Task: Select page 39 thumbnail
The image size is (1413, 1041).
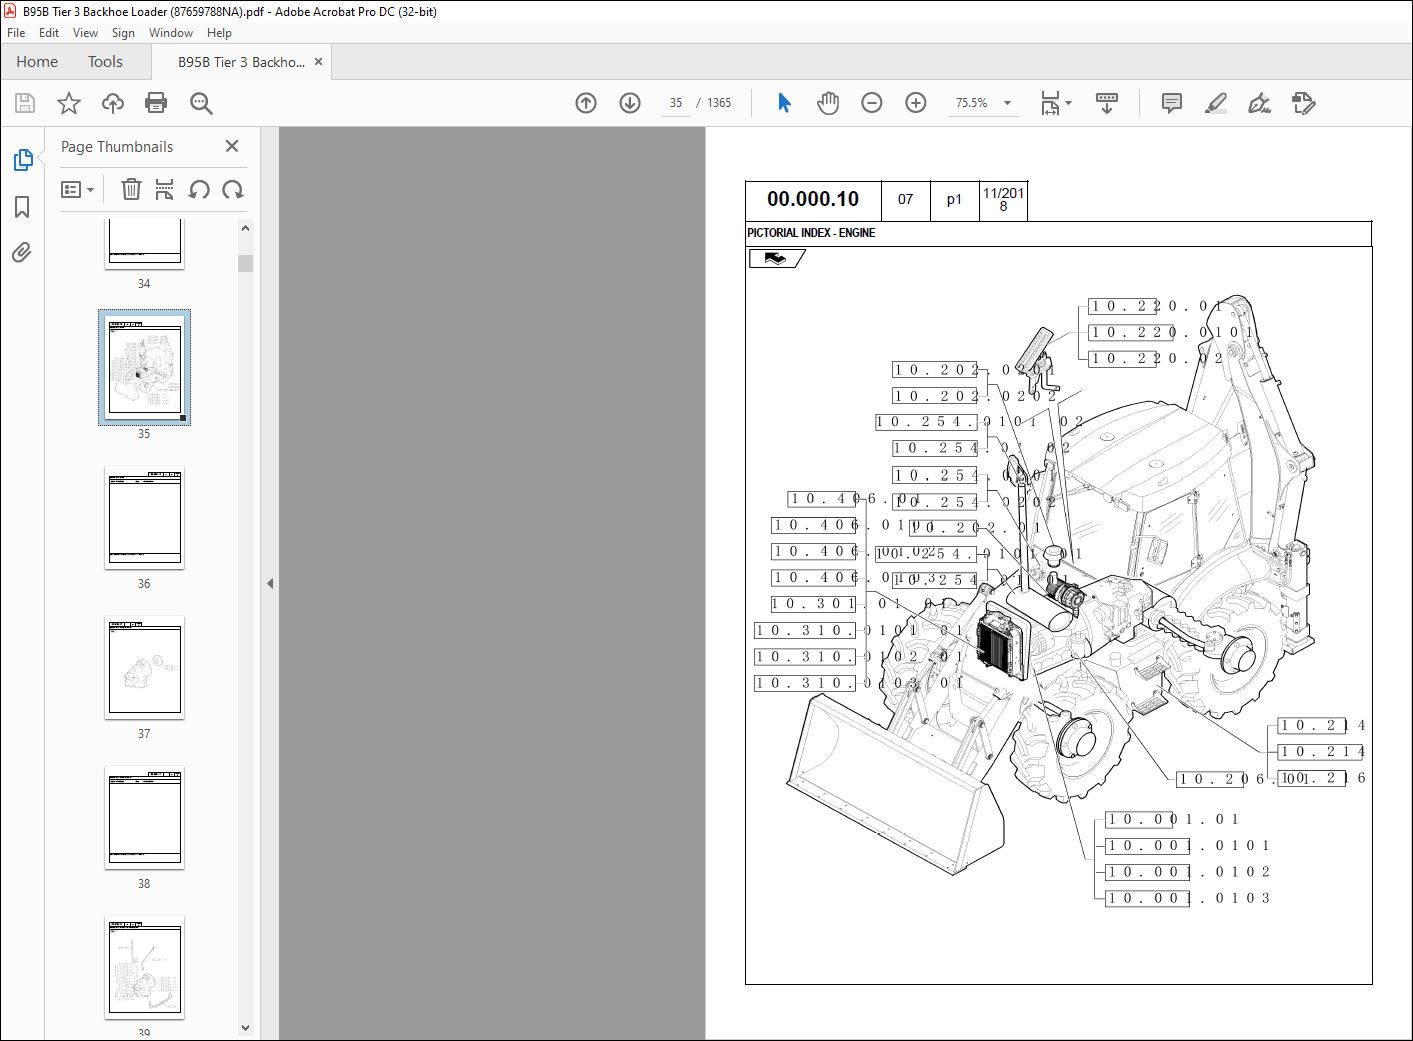Action: (144, 967)
